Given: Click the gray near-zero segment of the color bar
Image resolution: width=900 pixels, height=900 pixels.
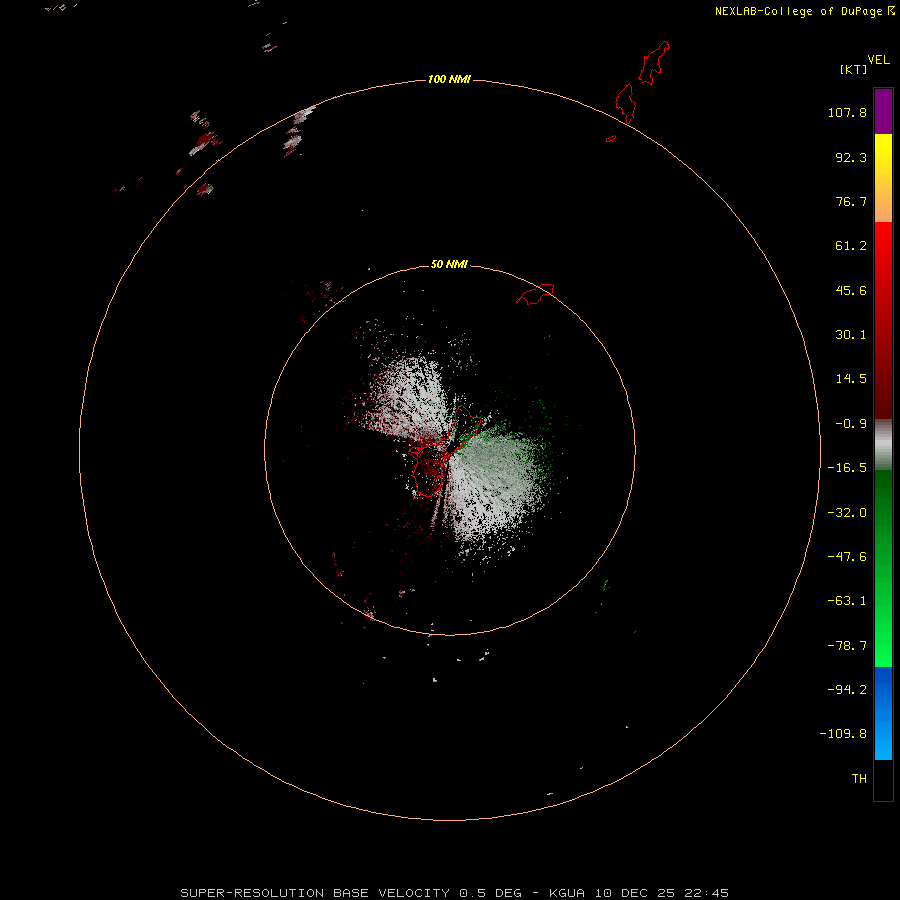Looking at the screenshot, I should (x=883, y=445).
